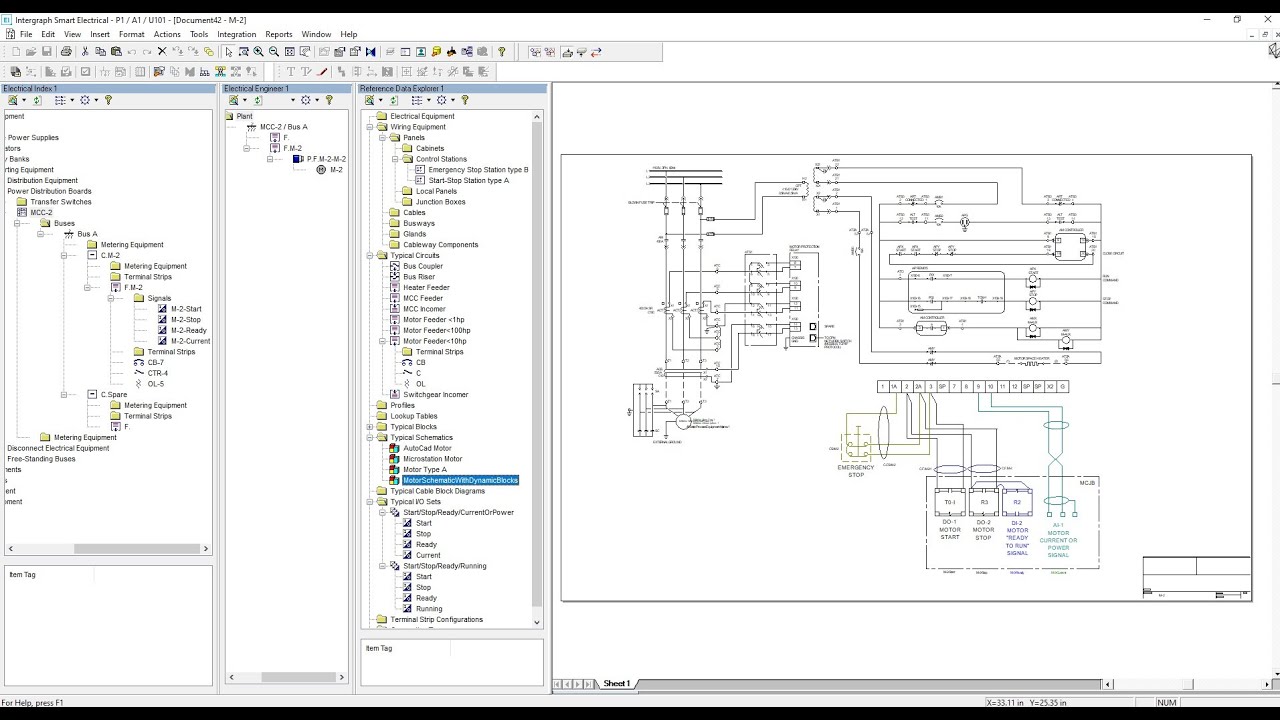
Task: Select Emergency Stop Station type B
Action: (x=478, y=170)
